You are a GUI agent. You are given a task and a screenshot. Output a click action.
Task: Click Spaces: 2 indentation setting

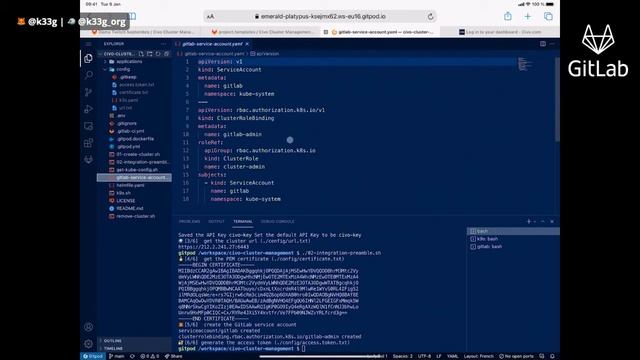click(x=402, y=356)
